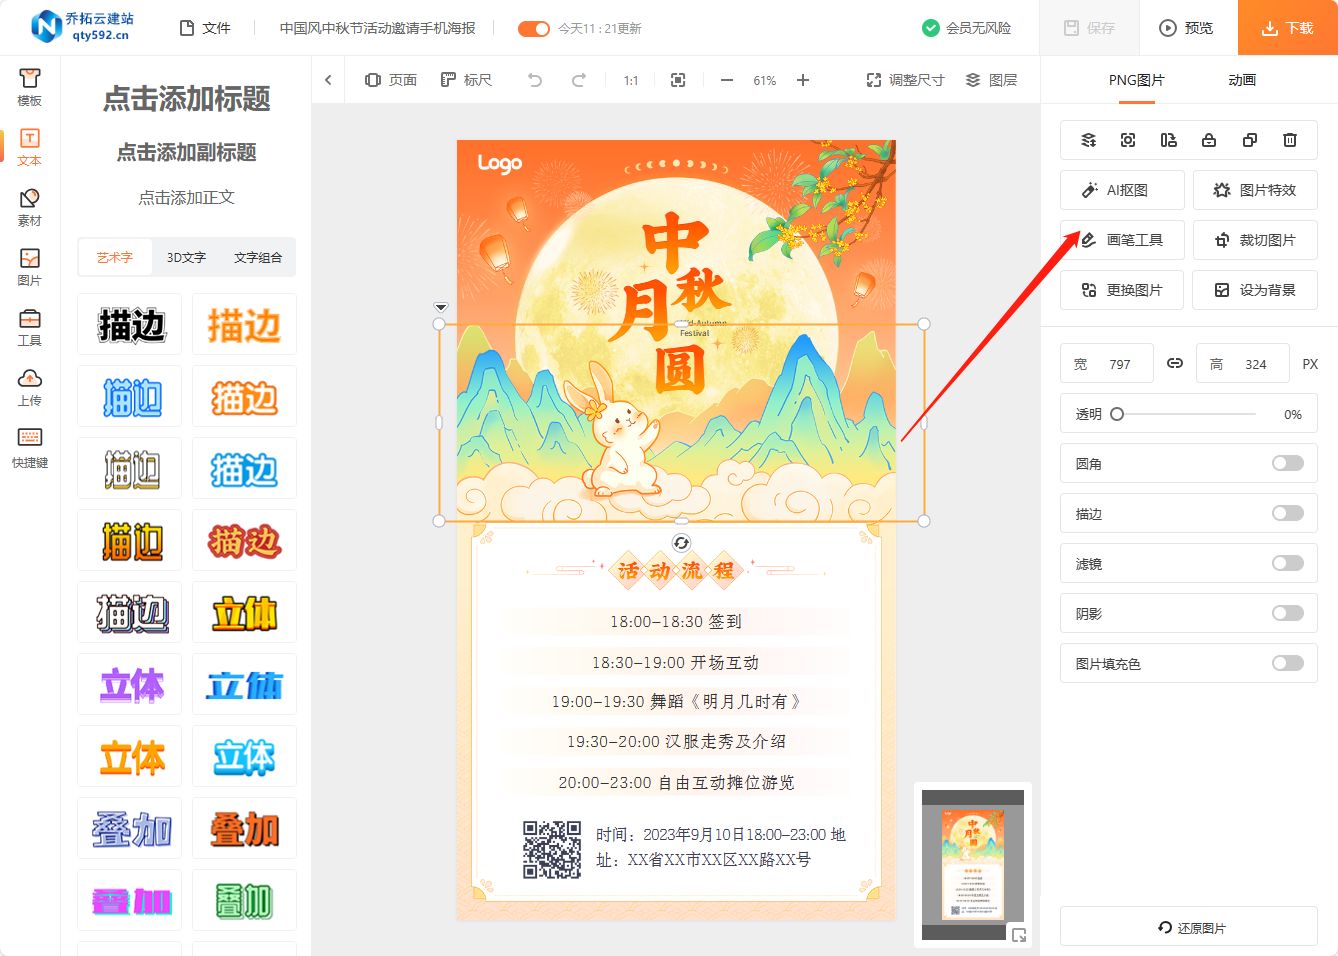The image size is (1338, 956).
Task: Click the layer order icon in properties
Action: tap(1089, 140)
